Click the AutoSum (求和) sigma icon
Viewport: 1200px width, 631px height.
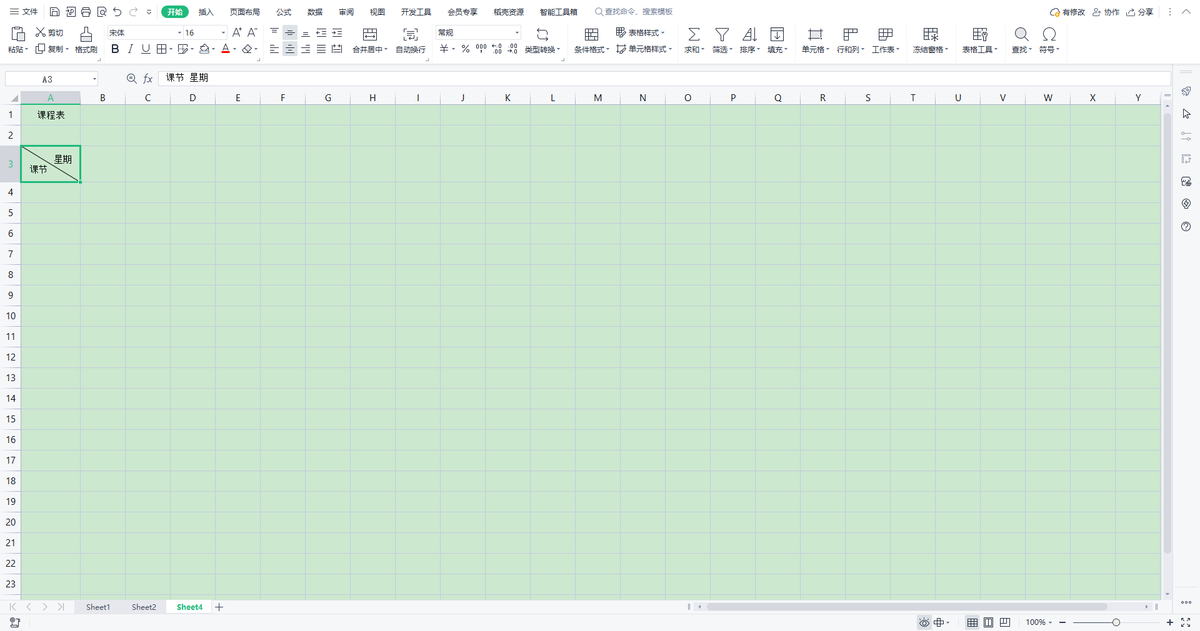click(x=694, y=34)
